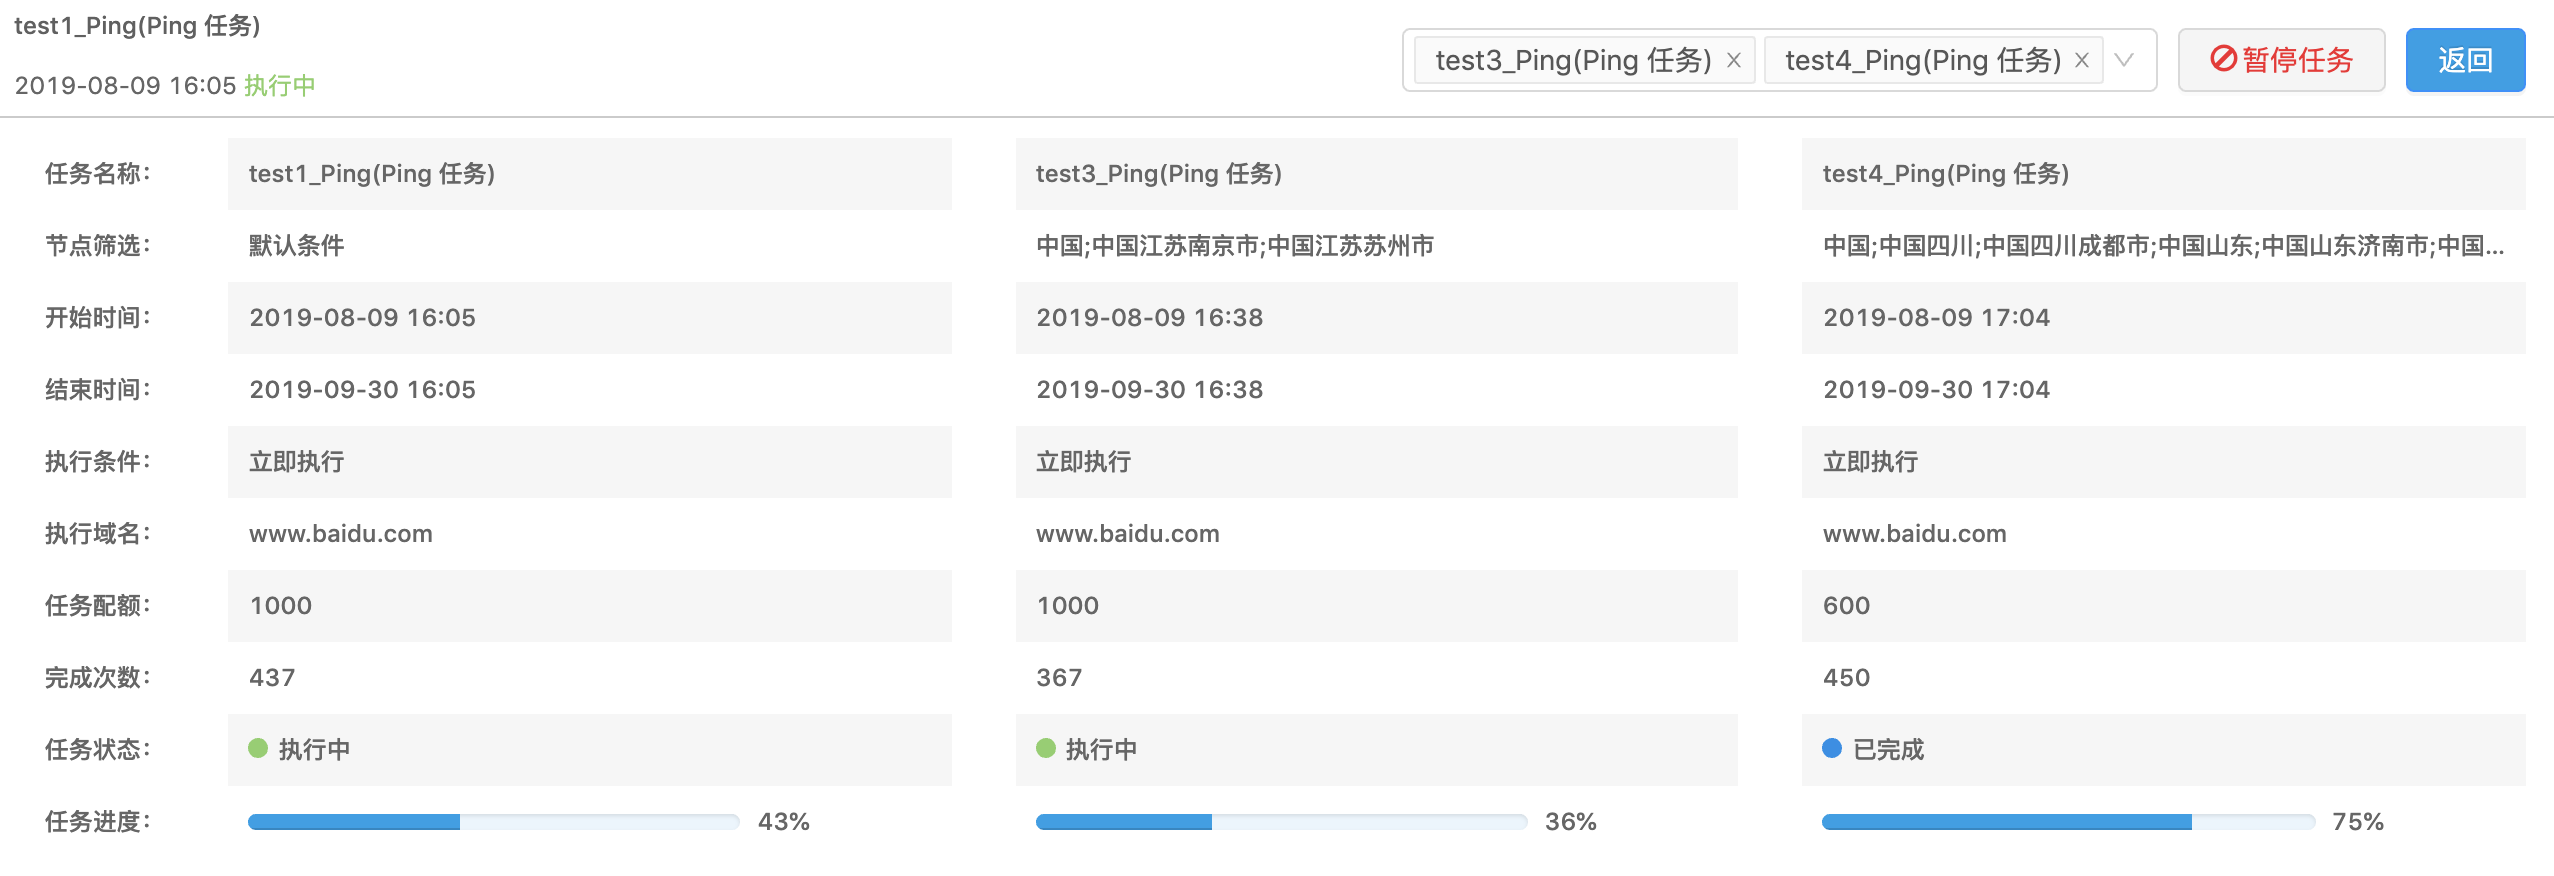This screenshot has height=876, width=2554.
Task: Click the 暂停任务 pause button
Action: [2281, 60]
